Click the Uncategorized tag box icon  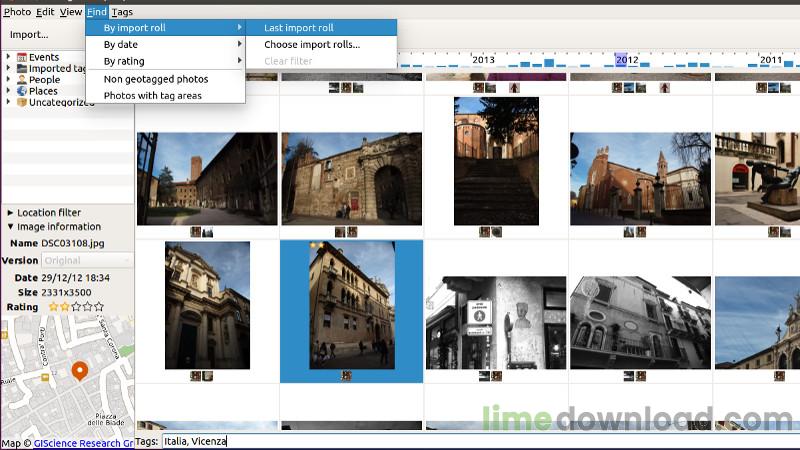click(x=21, y=102)
